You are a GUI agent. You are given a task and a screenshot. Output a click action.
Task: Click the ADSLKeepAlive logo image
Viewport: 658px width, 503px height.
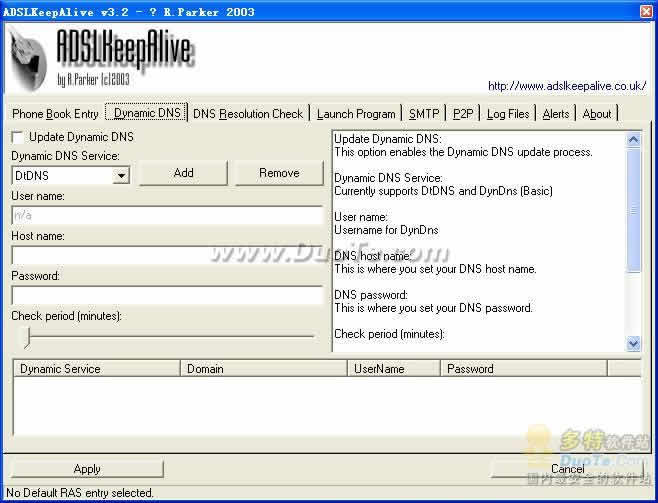(101, 58)
